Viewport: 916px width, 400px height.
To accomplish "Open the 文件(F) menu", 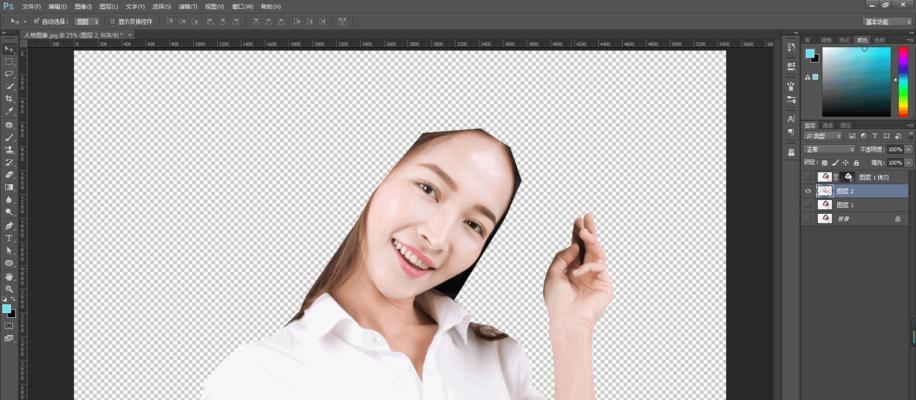I will point(32,6).
